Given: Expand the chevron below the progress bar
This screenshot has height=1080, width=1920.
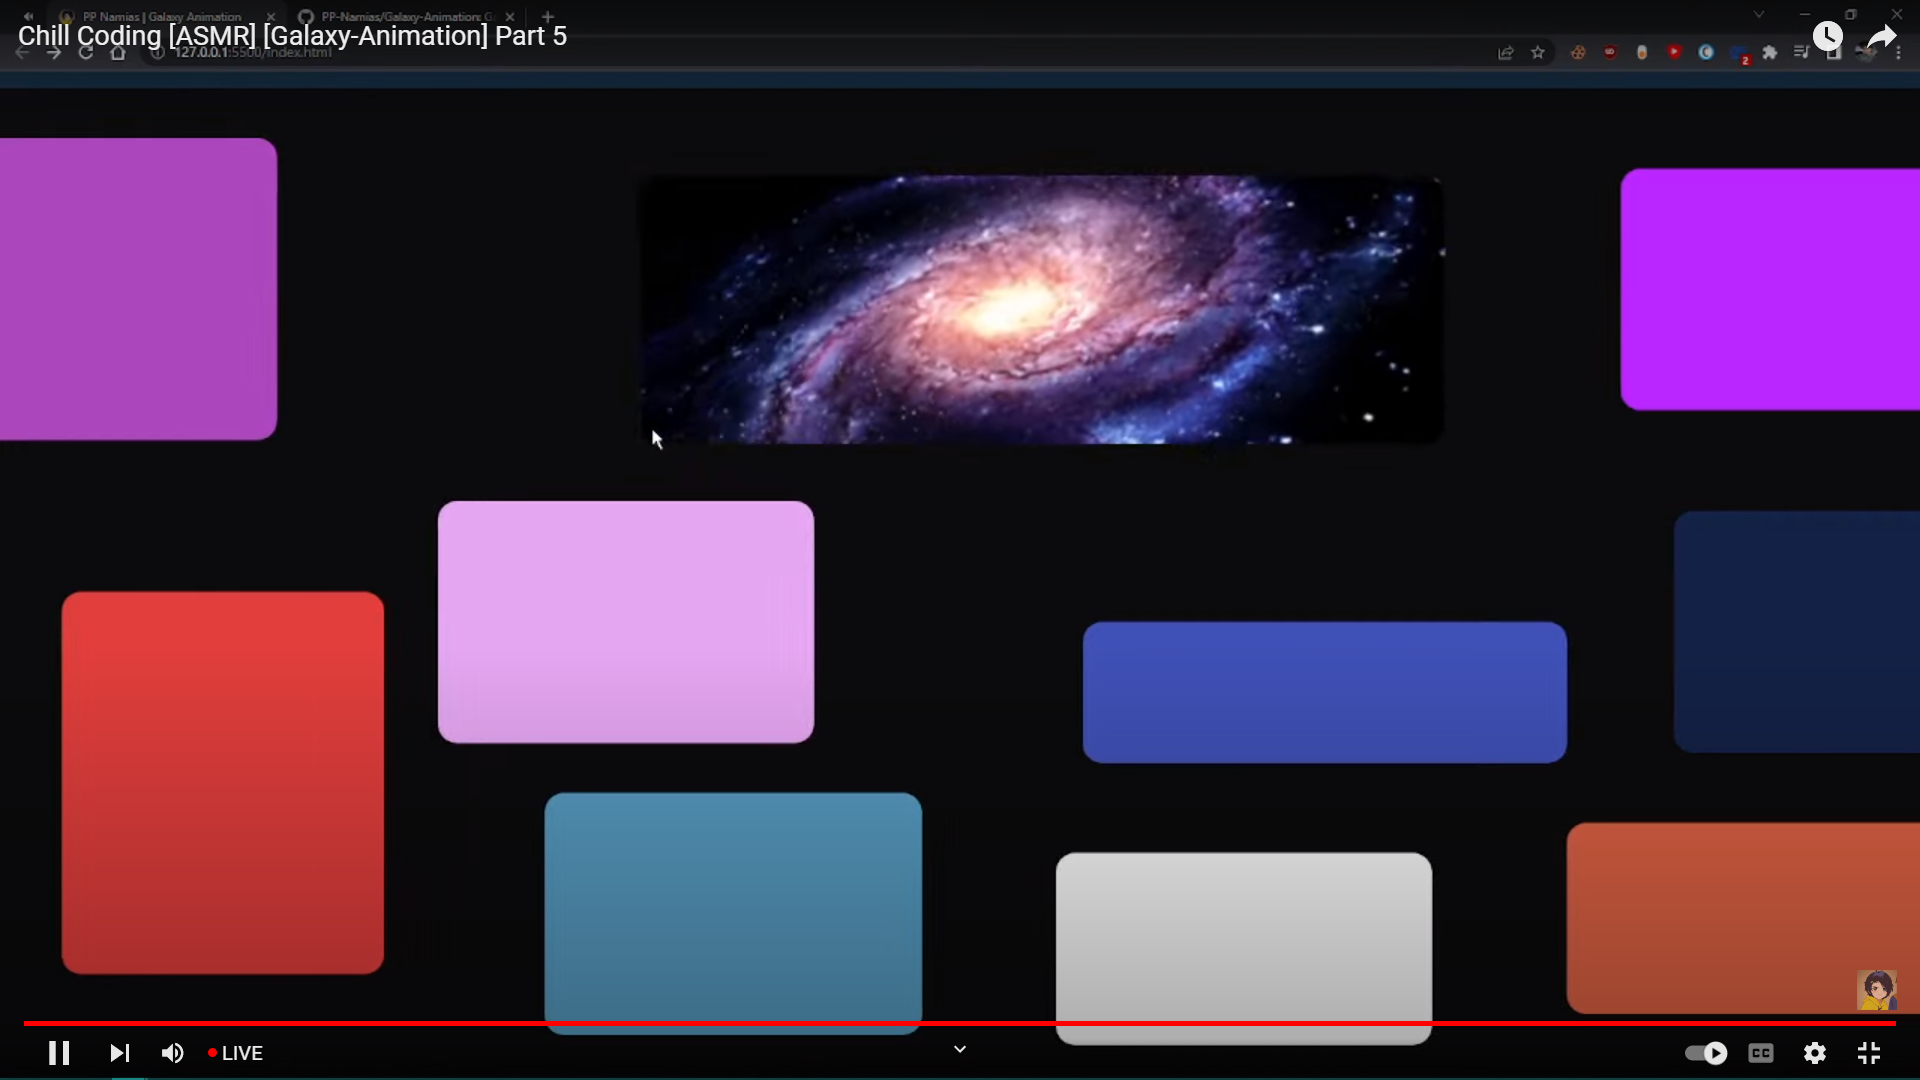Looking at the screenshot, I should coord(960,1049).
